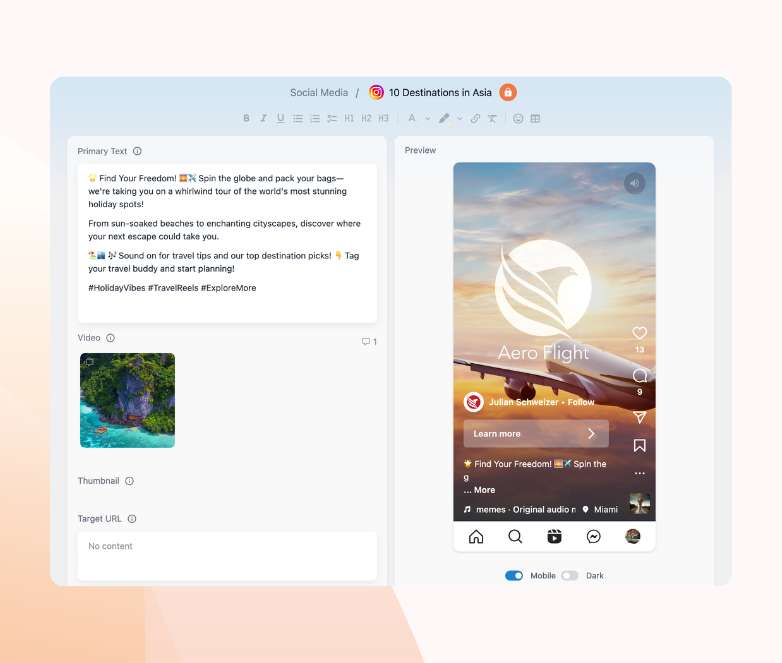Click the memes Original audio label
The height and width of the screenshot is (663, 782).
(x=520, y=509)
